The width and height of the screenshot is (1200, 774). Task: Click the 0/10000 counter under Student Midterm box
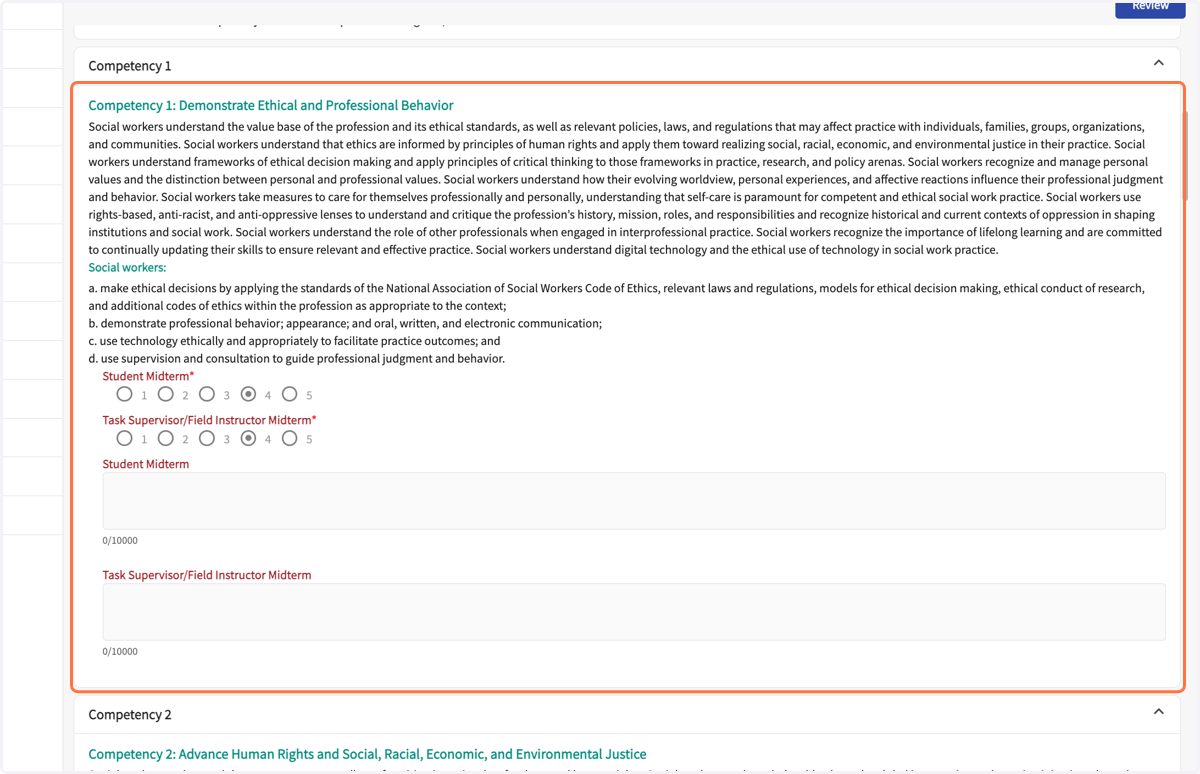pyautogui.click(x=120, y=541)
